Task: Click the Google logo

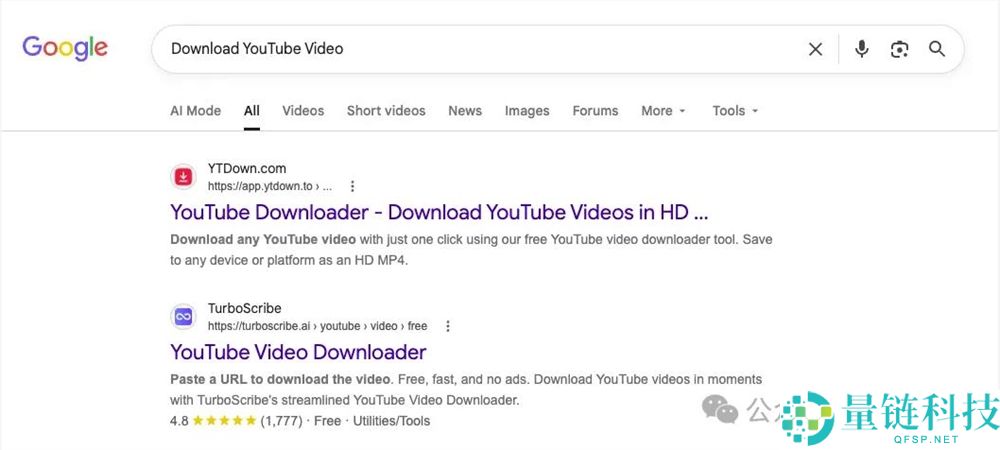Action: point(65,48)
